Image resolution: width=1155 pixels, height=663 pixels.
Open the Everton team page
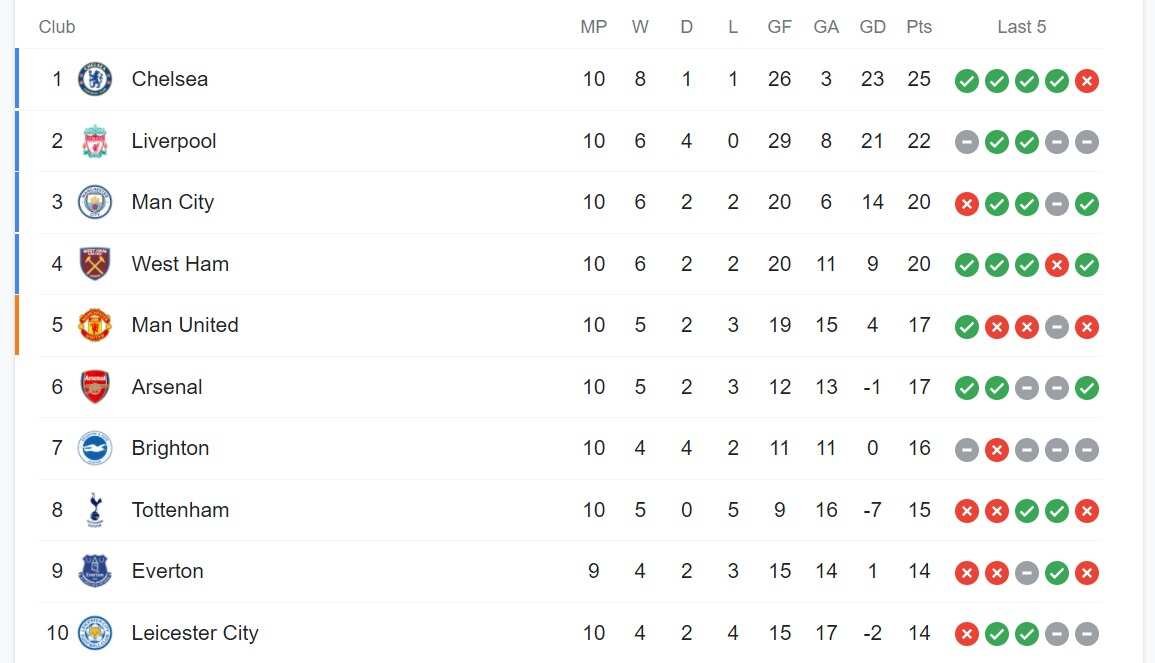tap(167, 571)
